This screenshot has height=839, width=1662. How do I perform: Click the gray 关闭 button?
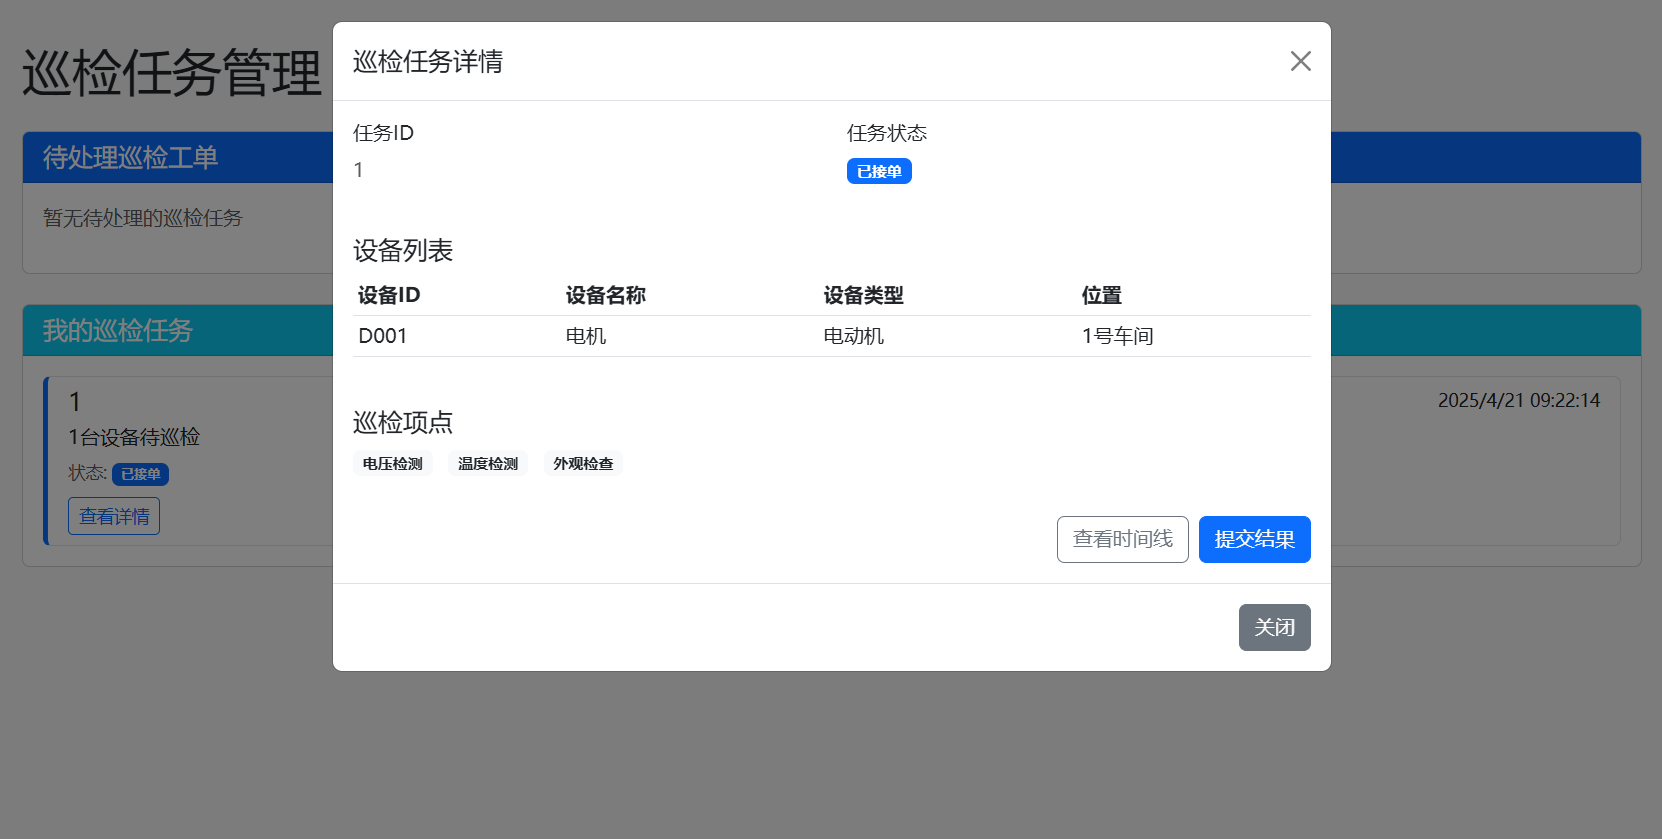[1274, 627]
